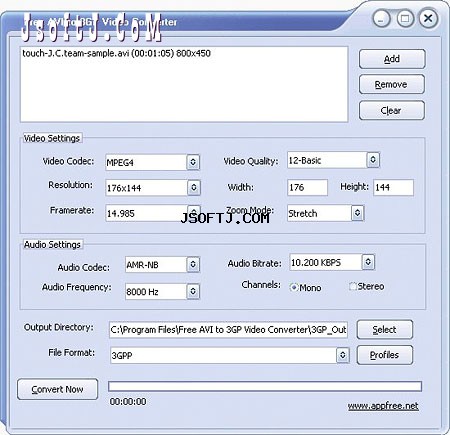Click the MPEG4 video codec value
Image resolution: width=450 pixels, height=435 pixels.
click(x=120, y=163)
